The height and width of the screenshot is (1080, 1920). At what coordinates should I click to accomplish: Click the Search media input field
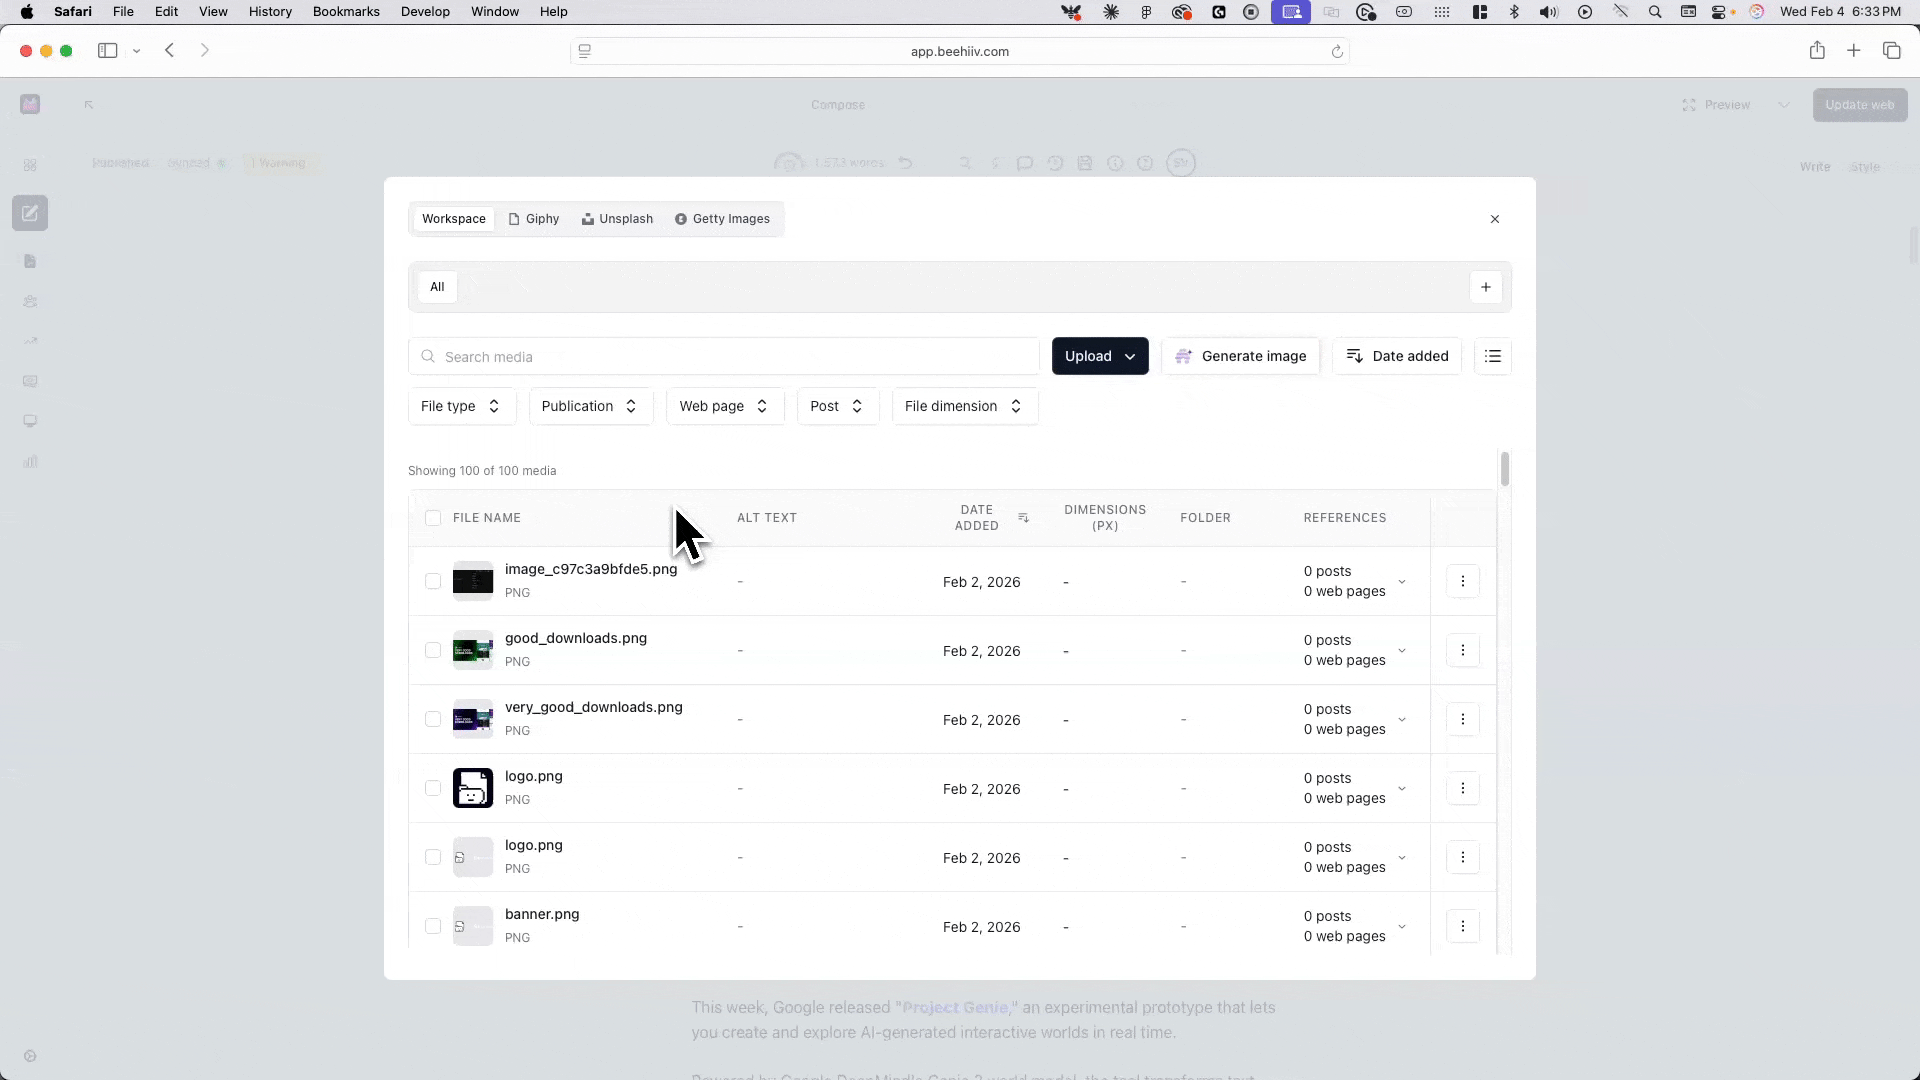[724, 357]
